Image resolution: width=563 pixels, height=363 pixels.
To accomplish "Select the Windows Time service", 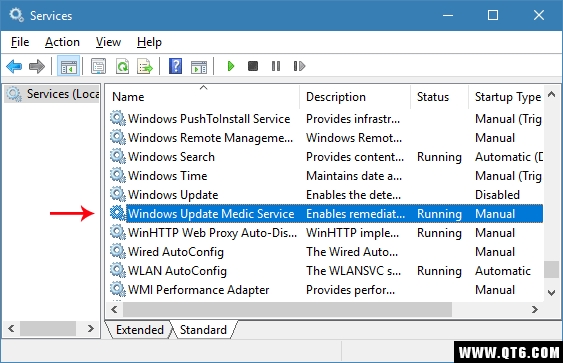I will coord(168,176).
